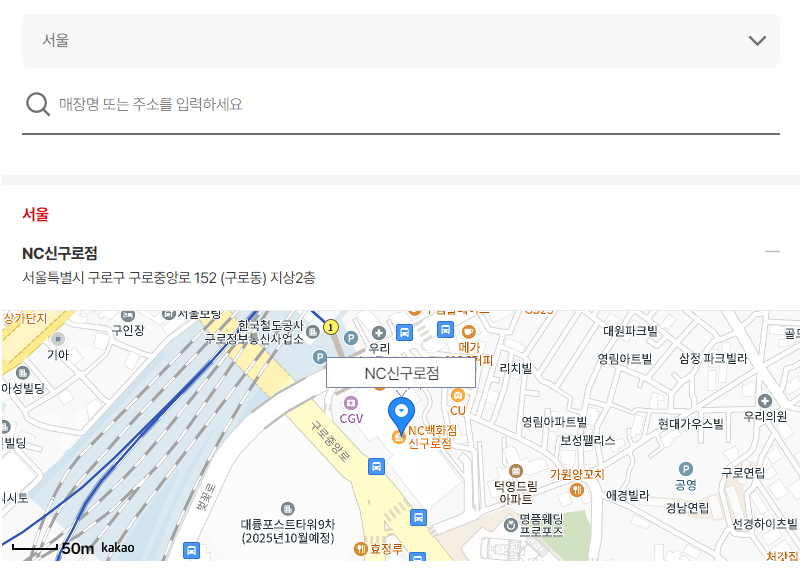Image resolution: width=808 pixels, height=576 pixels.
Task: Select the bus stop icon near 우리 bank
Action: (x=404, y=331)
